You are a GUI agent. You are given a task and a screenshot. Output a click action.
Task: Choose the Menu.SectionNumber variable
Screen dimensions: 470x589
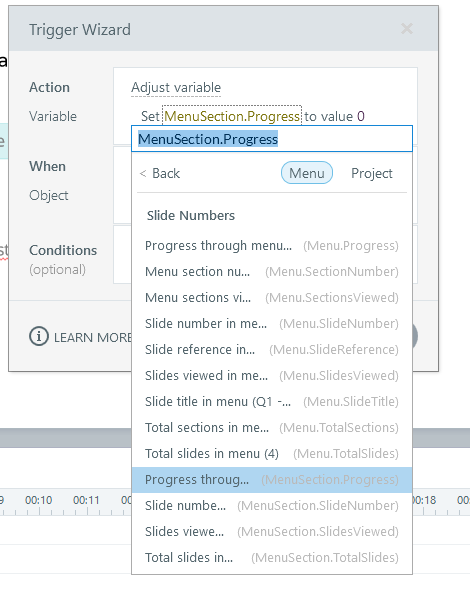[x=272, y=272]
